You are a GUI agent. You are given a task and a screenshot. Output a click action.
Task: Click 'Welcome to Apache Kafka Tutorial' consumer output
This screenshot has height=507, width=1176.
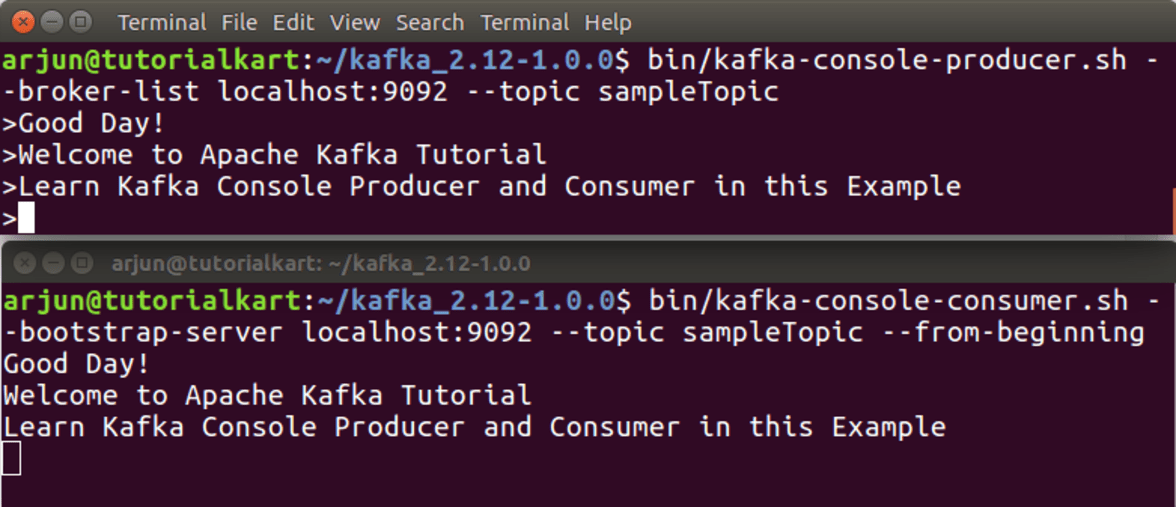point(267,395)
